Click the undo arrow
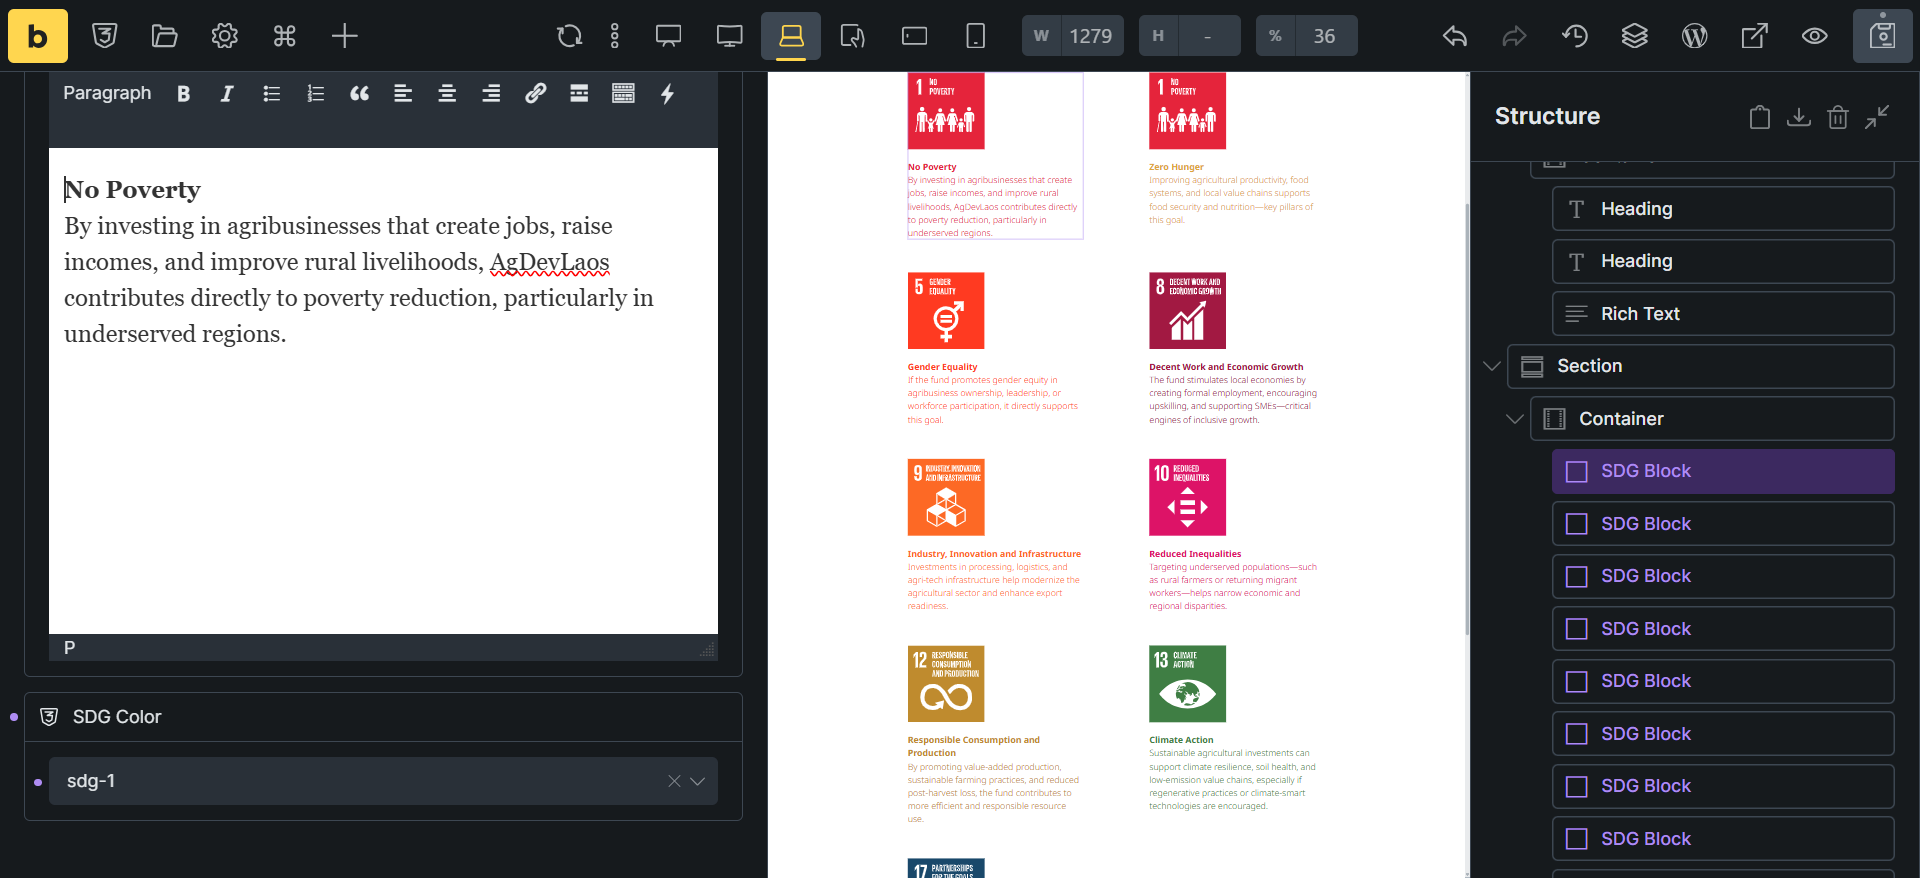The height and width of the screenshot is (878, 1920). pos(1455,36)
